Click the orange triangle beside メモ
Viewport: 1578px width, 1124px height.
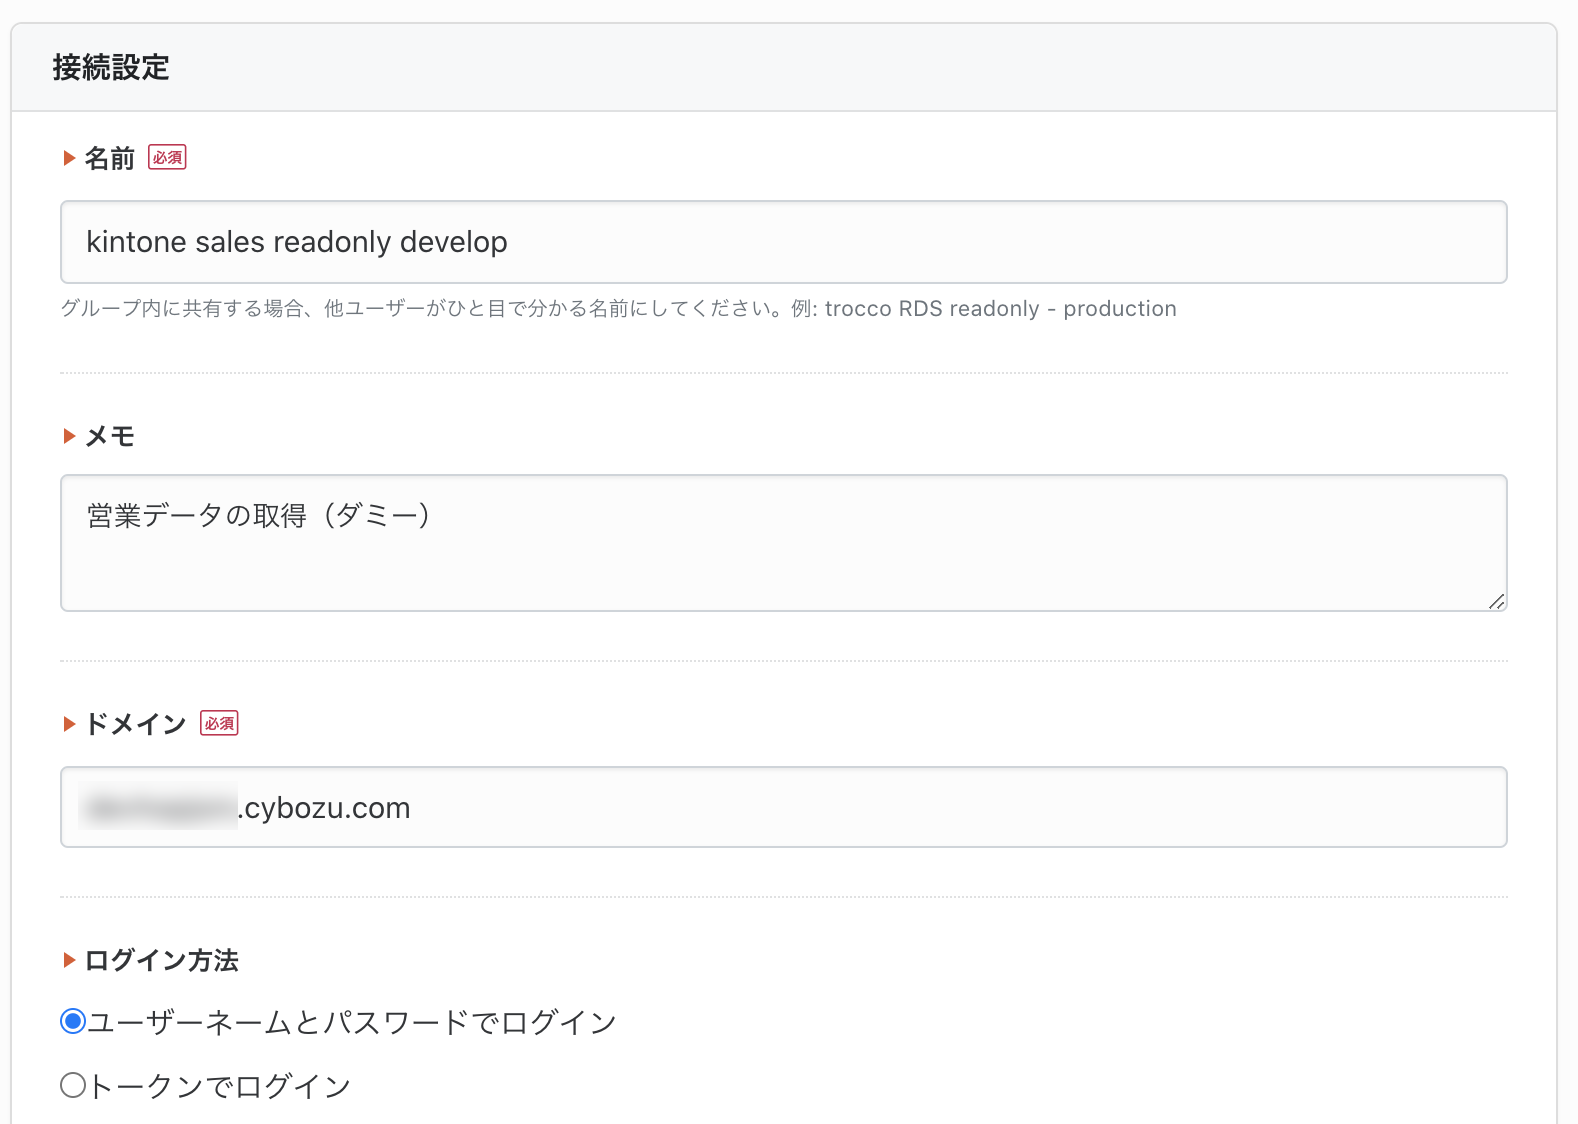point(69,436)
